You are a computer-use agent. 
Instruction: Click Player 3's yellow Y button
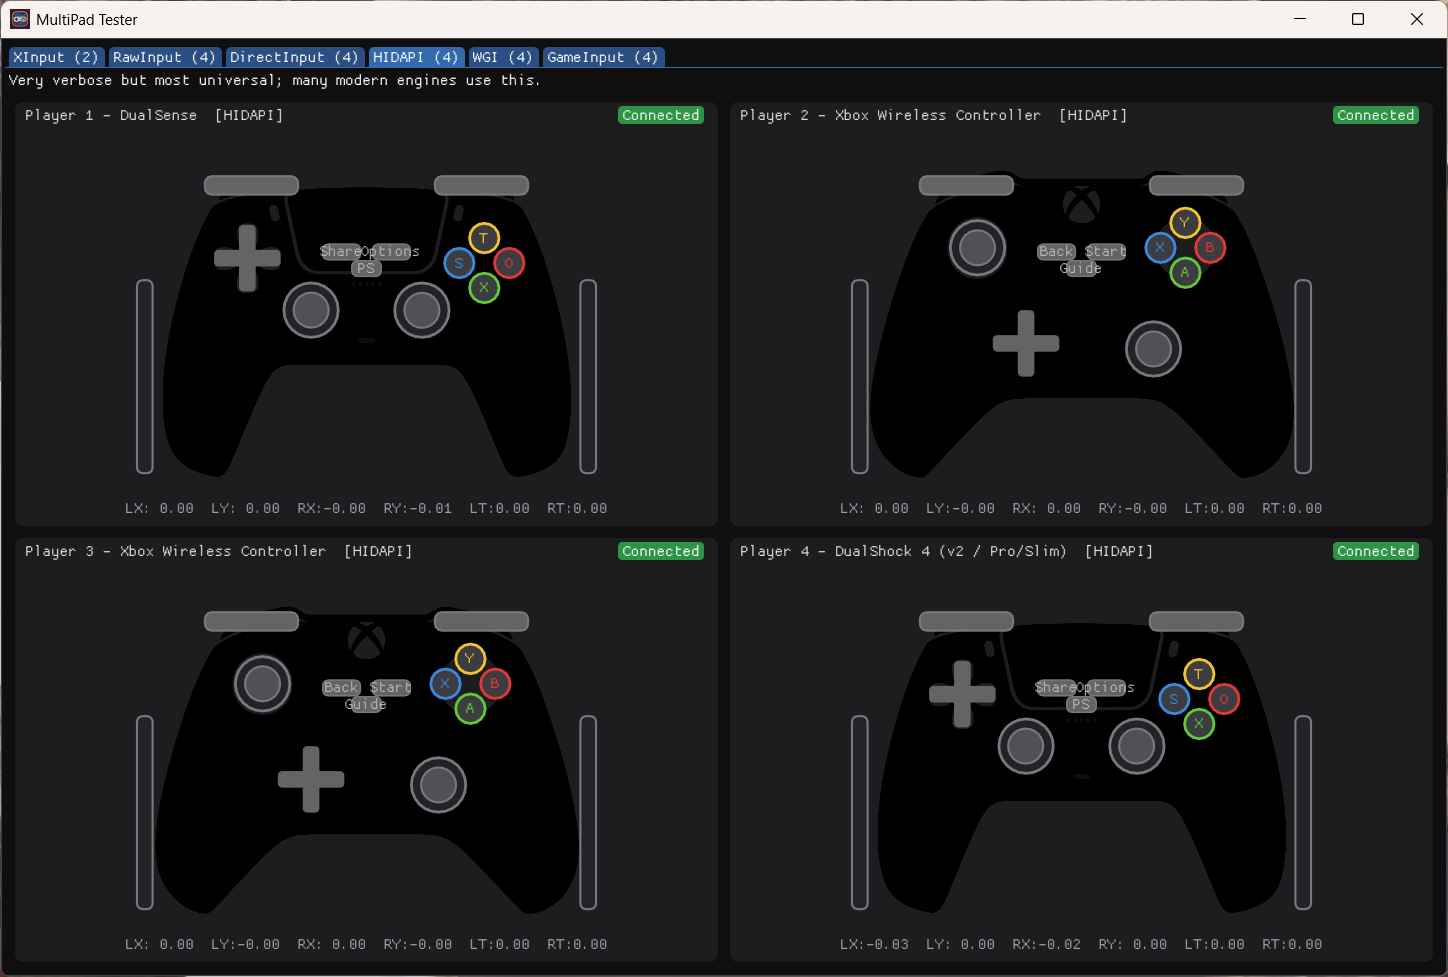tap(470, 658)
